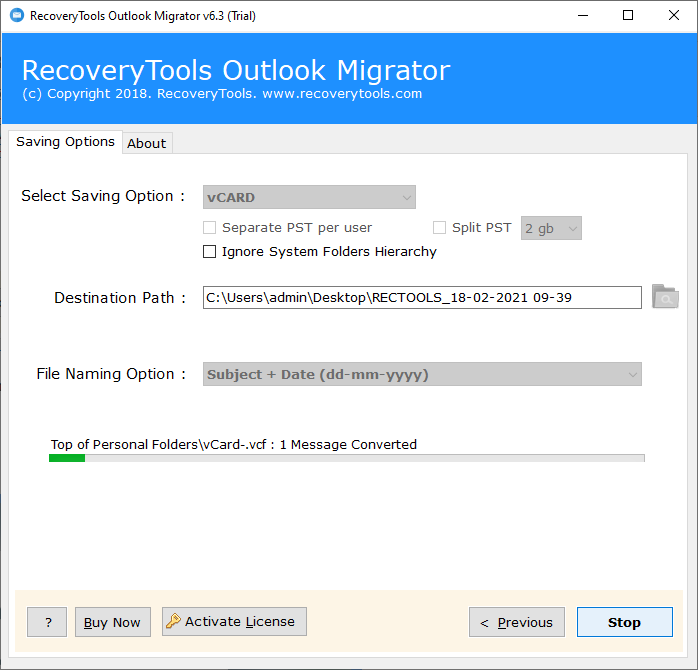The image size is (698, 670).
Task: Click the conversion progress bar
Action: [347, 458]
